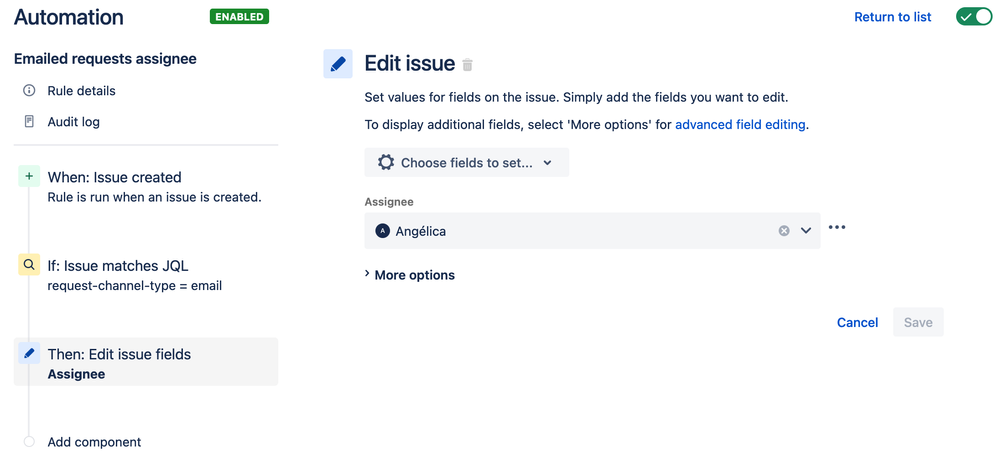This screenshot has width=999, height=456.
Task: Open the three-dots menu beside Assignee
Action: point(837,227)
